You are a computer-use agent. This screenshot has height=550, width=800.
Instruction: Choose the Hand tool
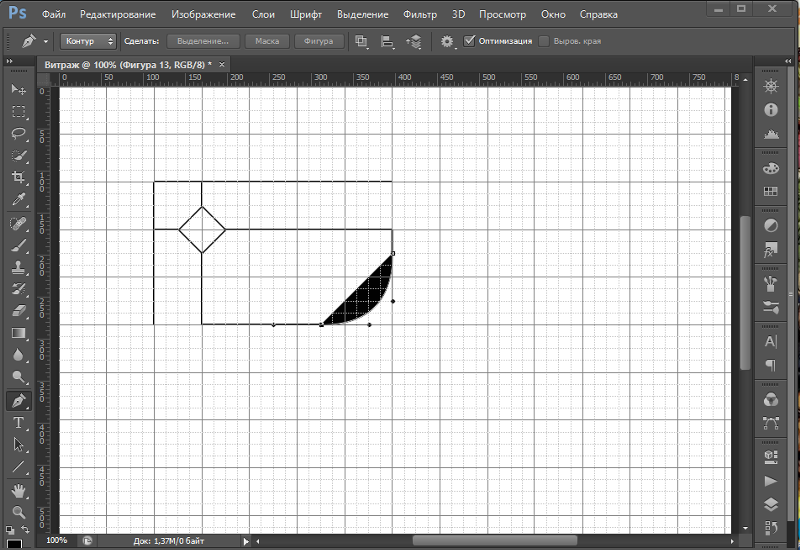pyautogui.click(x=18, y=490)
